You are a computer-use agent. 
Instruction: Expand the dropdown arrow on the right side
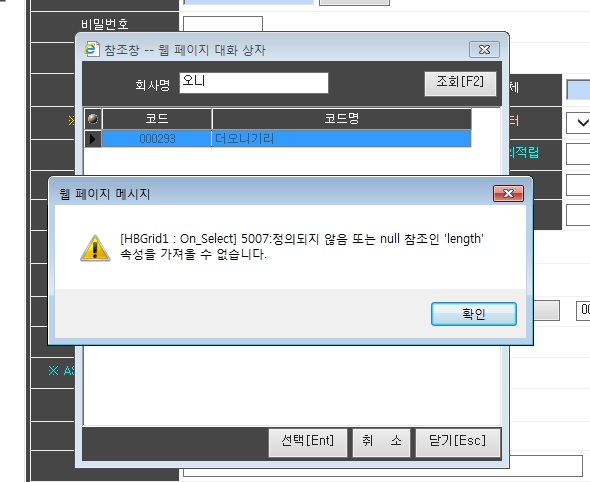pos(580,123)
